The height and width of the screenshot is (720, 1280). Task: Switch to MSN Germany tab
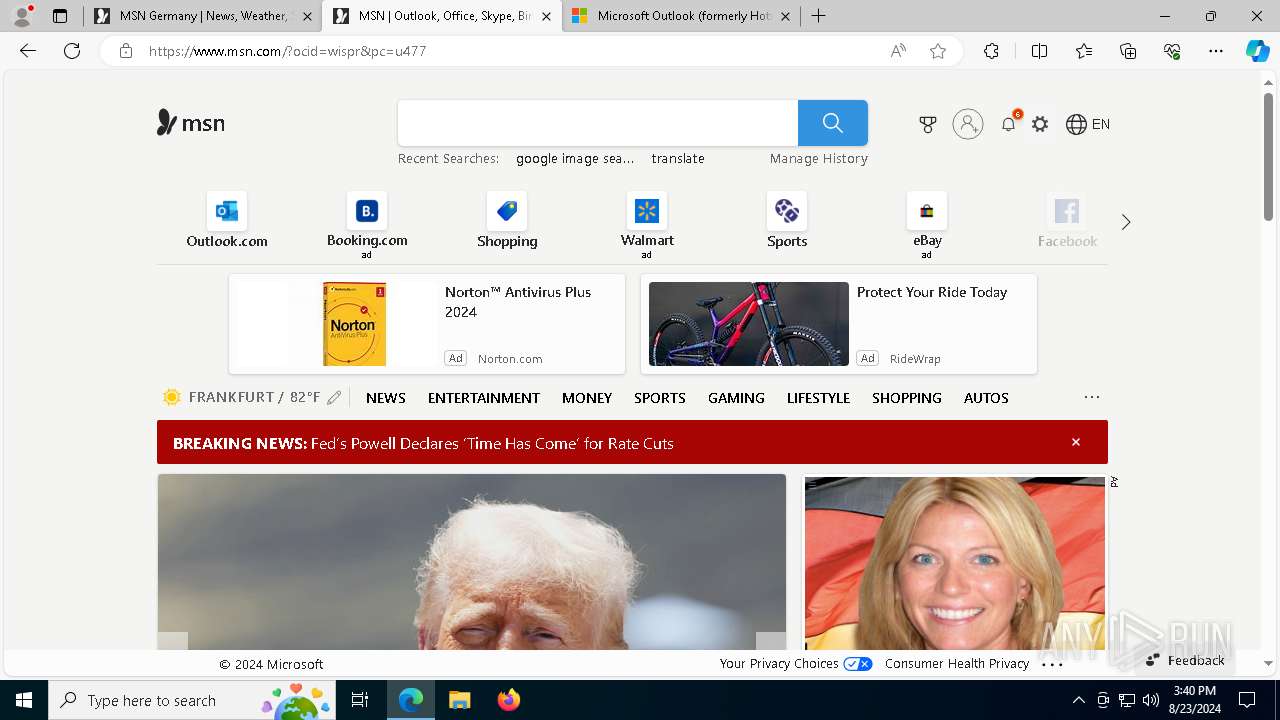point(202,16)
